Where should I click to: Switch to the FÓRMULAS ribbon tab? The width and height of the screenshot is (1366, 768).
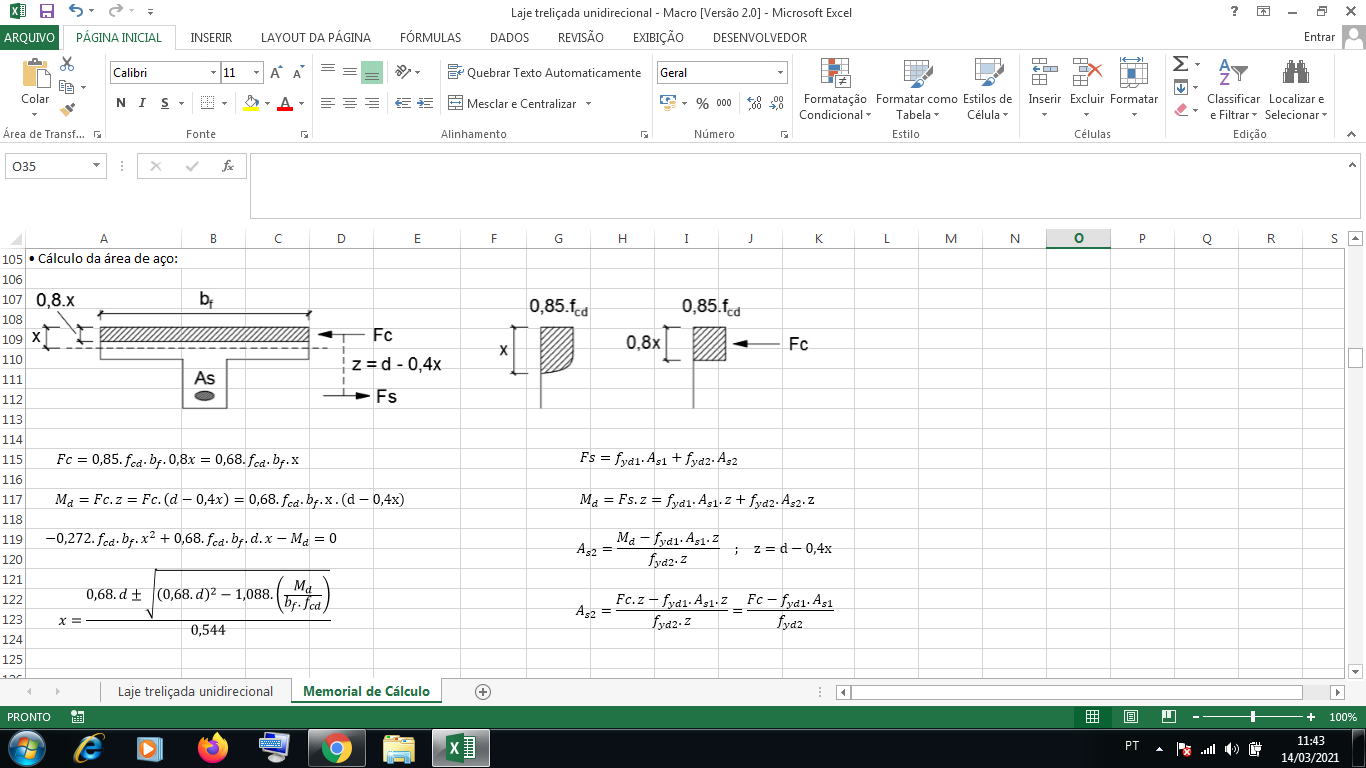click(430, 37)
